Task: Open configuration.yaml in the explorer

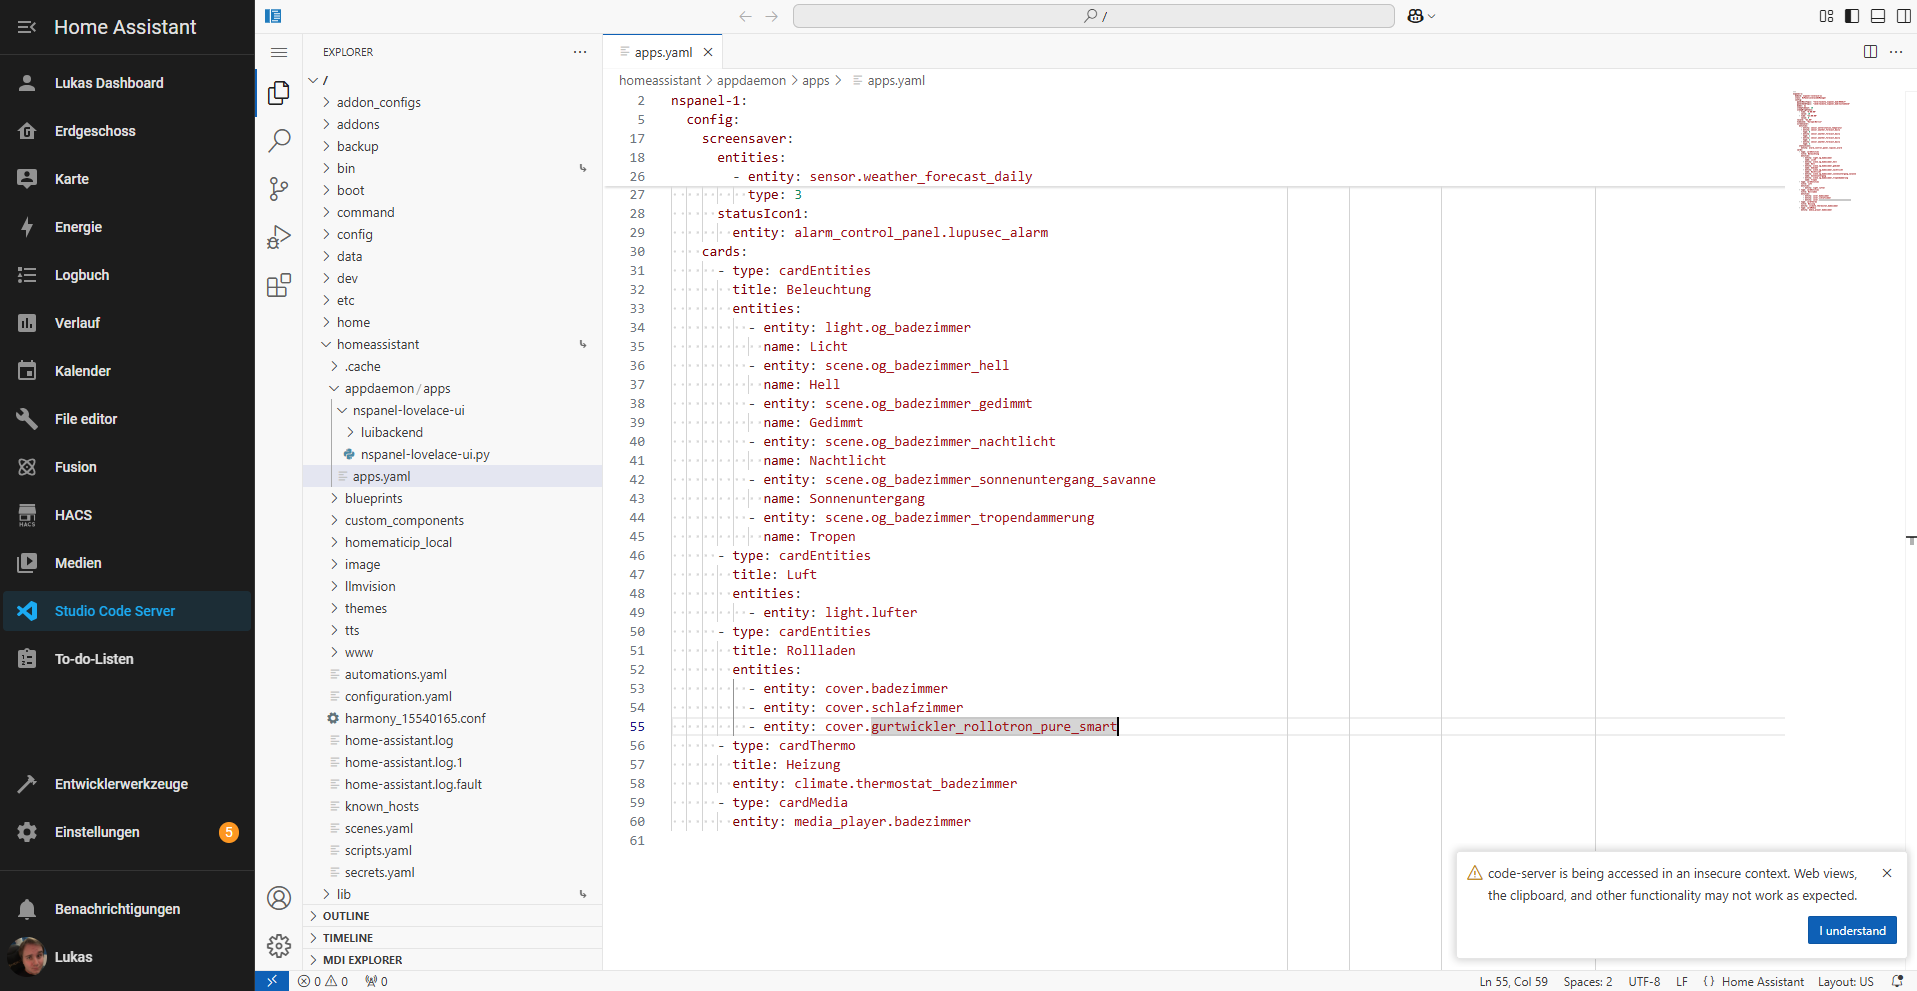Action: point(398,696)
